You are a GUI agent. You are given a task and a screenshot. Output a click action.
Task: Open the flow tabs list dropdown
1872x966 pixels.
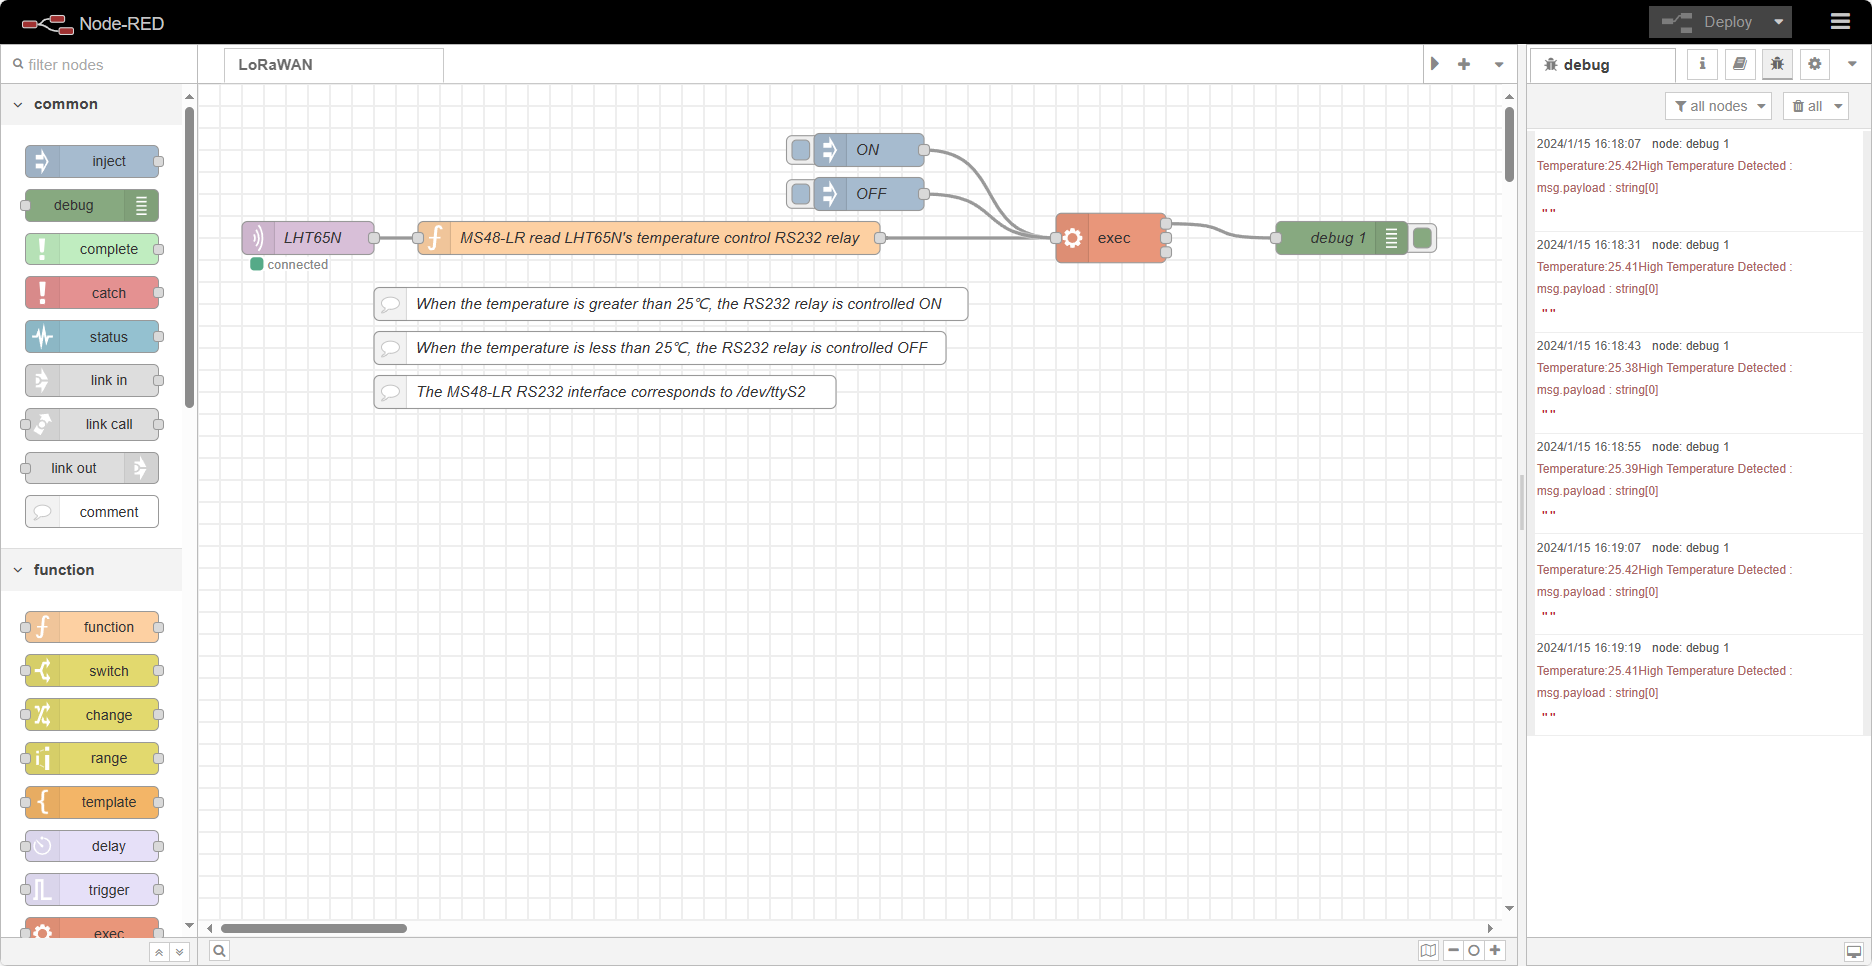(1499, 64)
